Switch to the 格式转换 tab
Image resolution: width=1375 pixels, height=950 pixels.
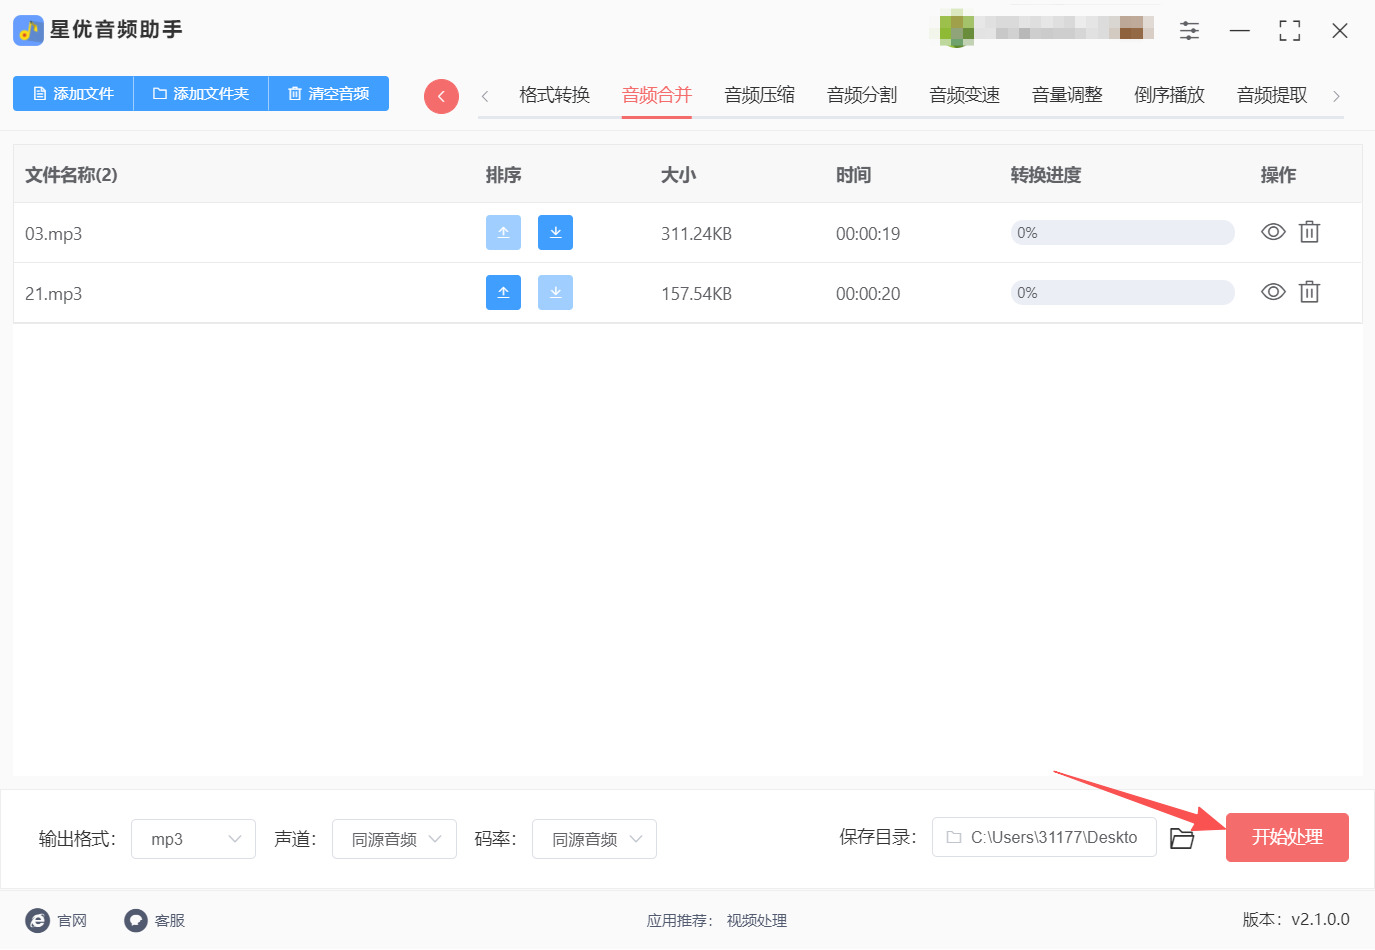pos(554,95)
